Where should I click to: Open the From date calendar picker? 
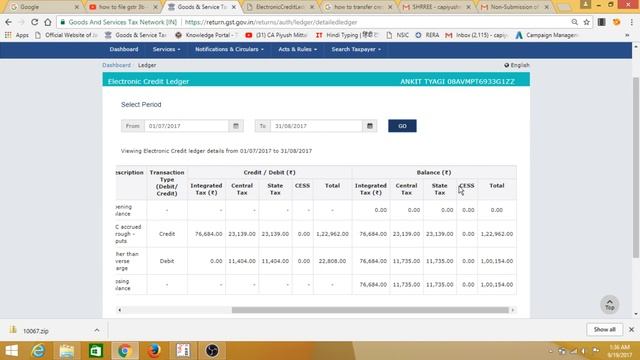tap(236, 126)
